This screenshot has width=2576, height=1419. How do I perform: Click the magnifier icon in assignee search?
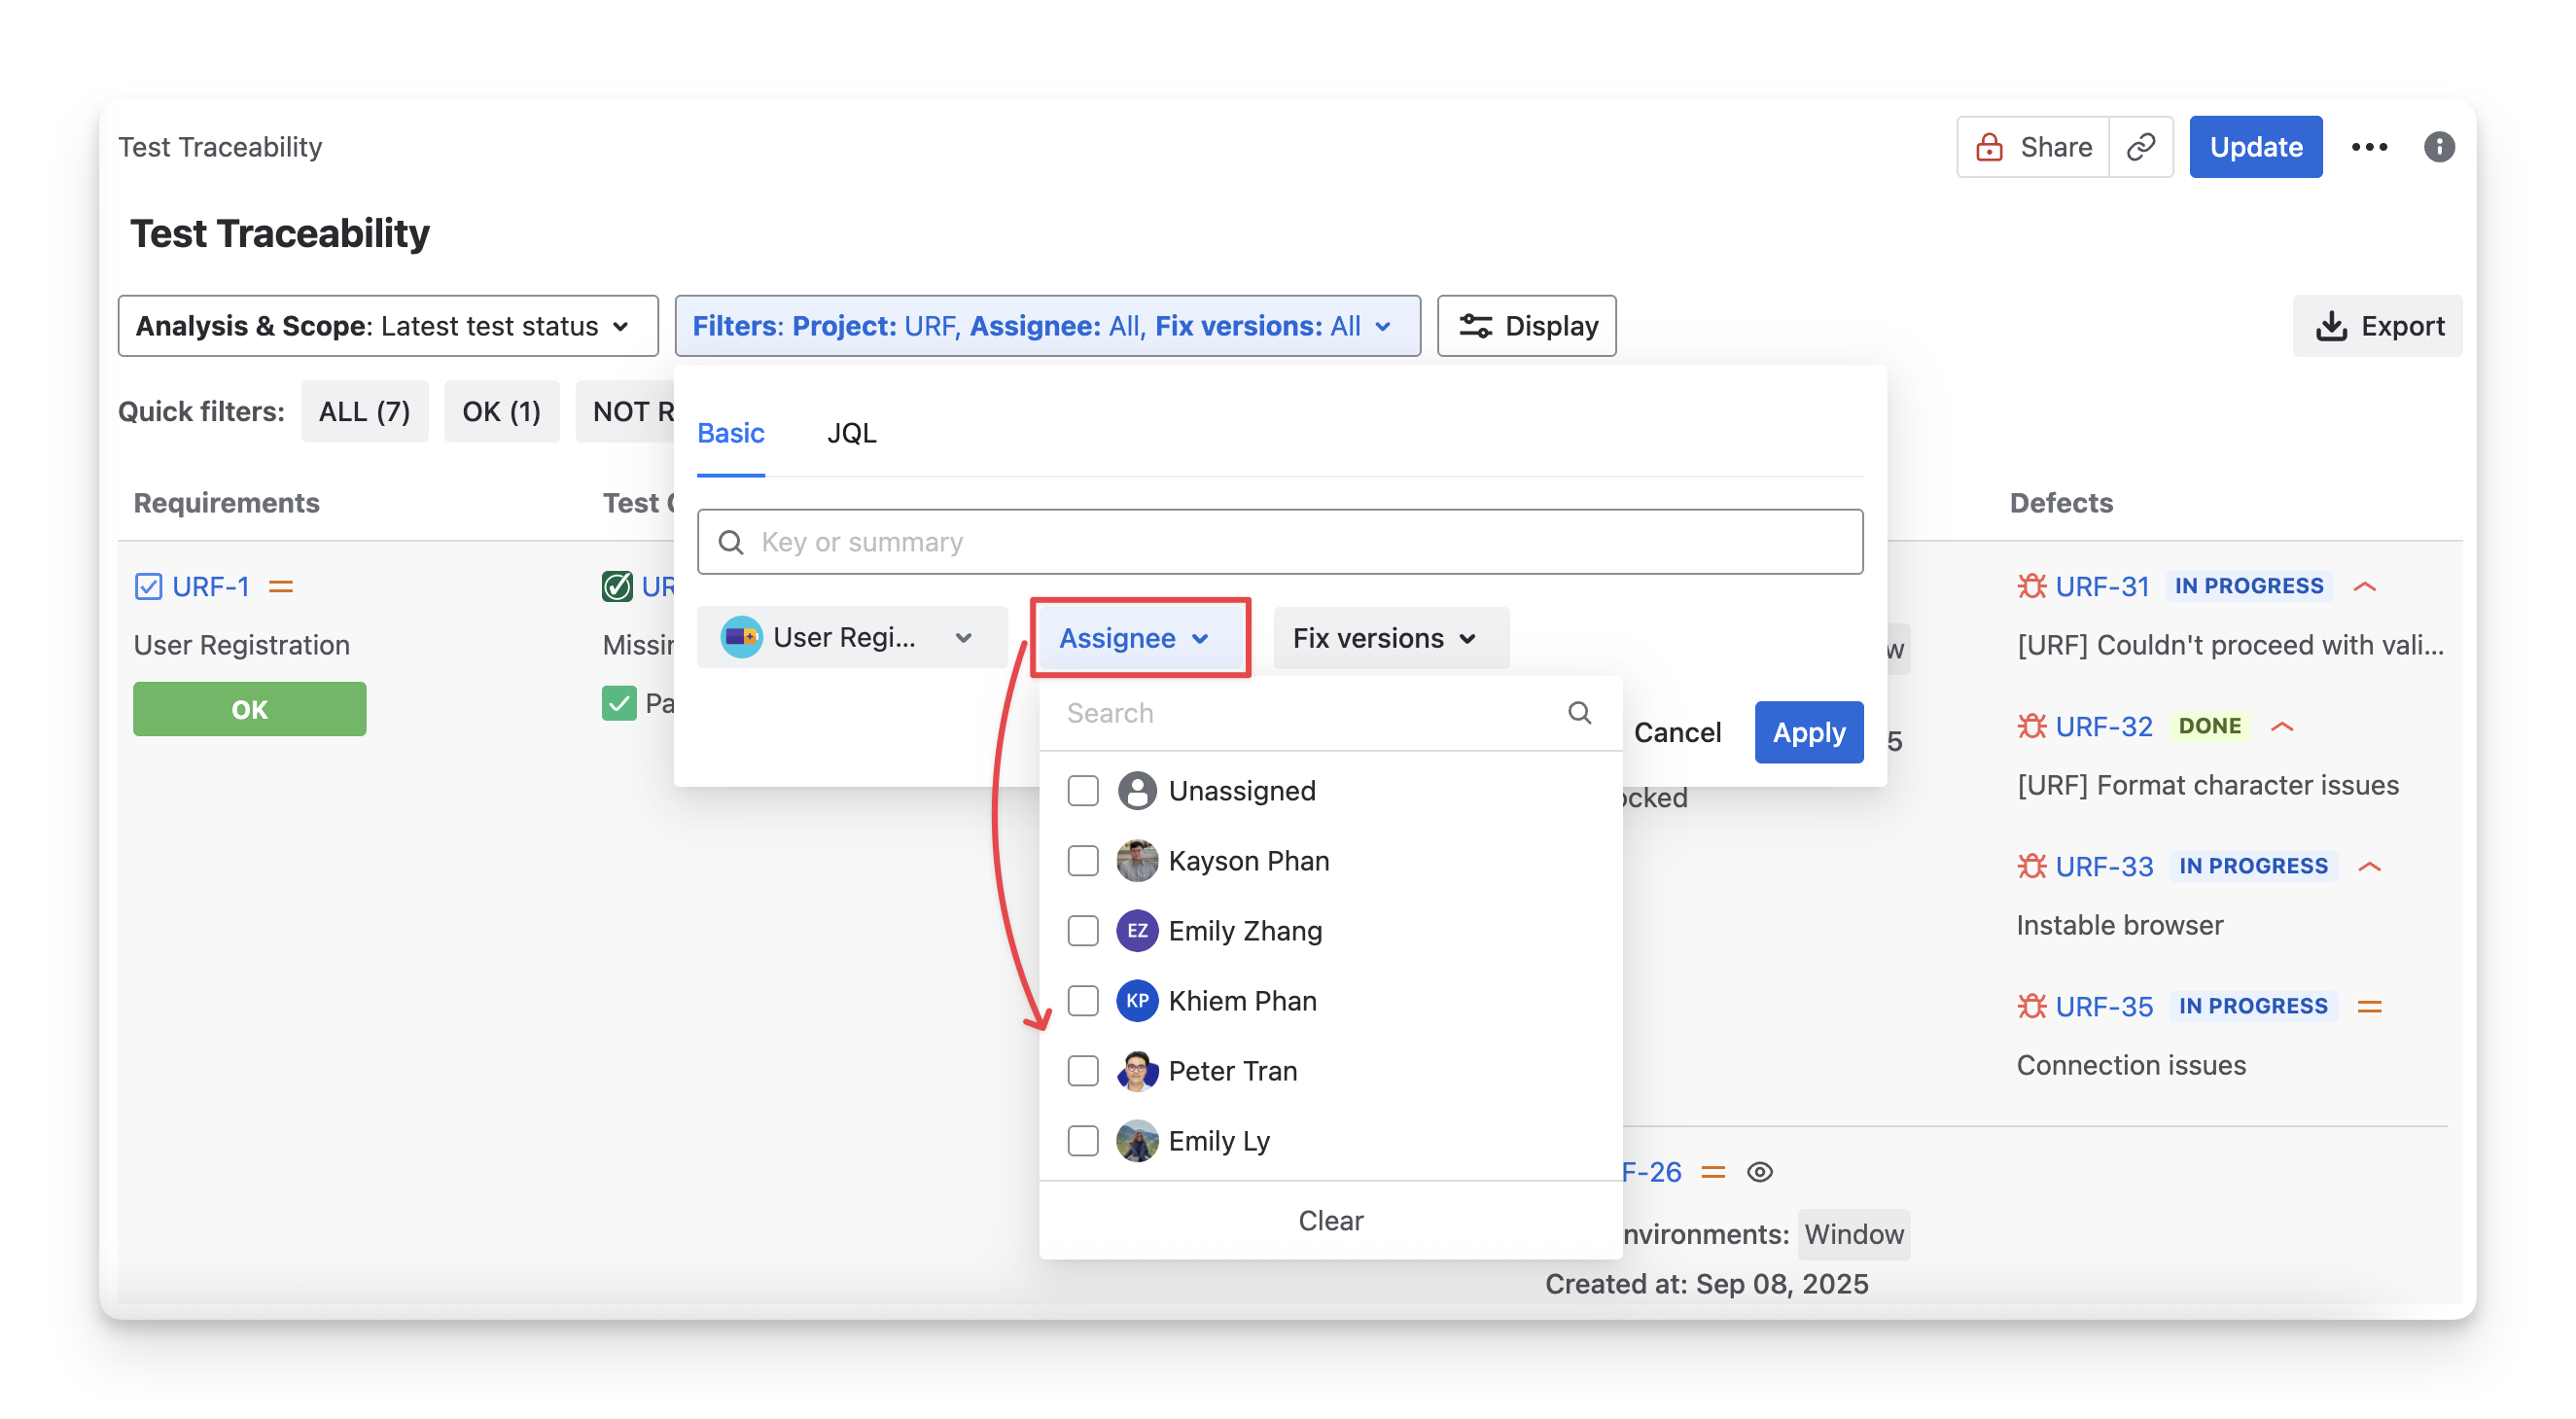pyautogui.click(x=1579, y=713)
